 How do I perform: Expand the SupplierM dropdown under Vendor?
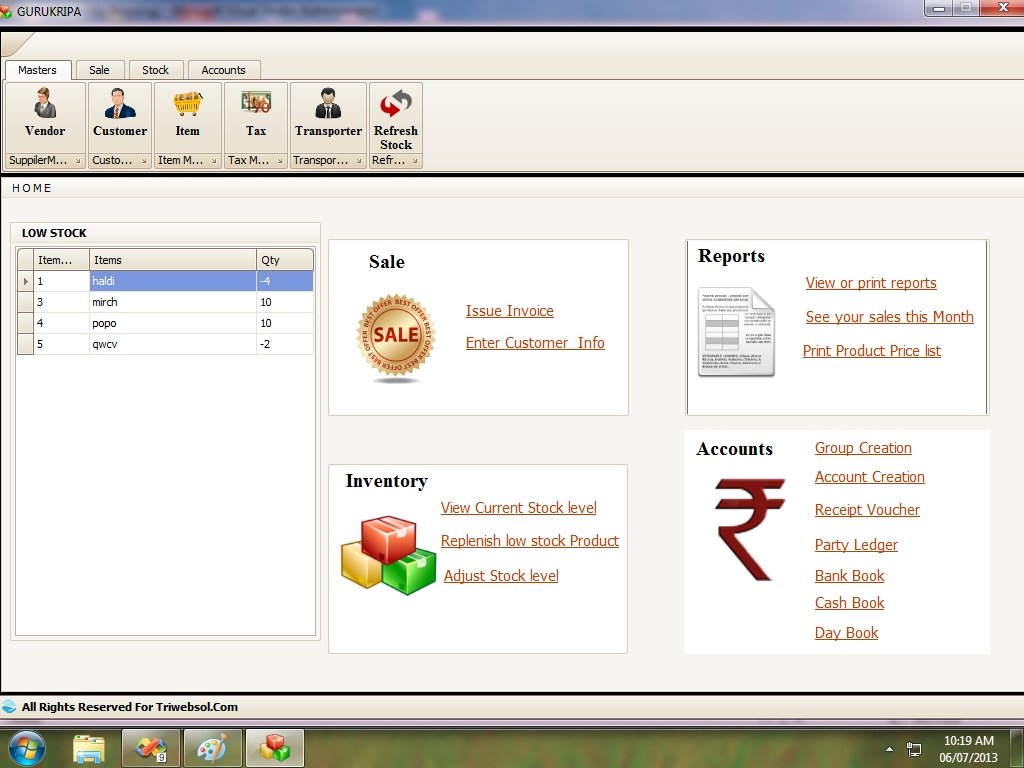point(80,160)
